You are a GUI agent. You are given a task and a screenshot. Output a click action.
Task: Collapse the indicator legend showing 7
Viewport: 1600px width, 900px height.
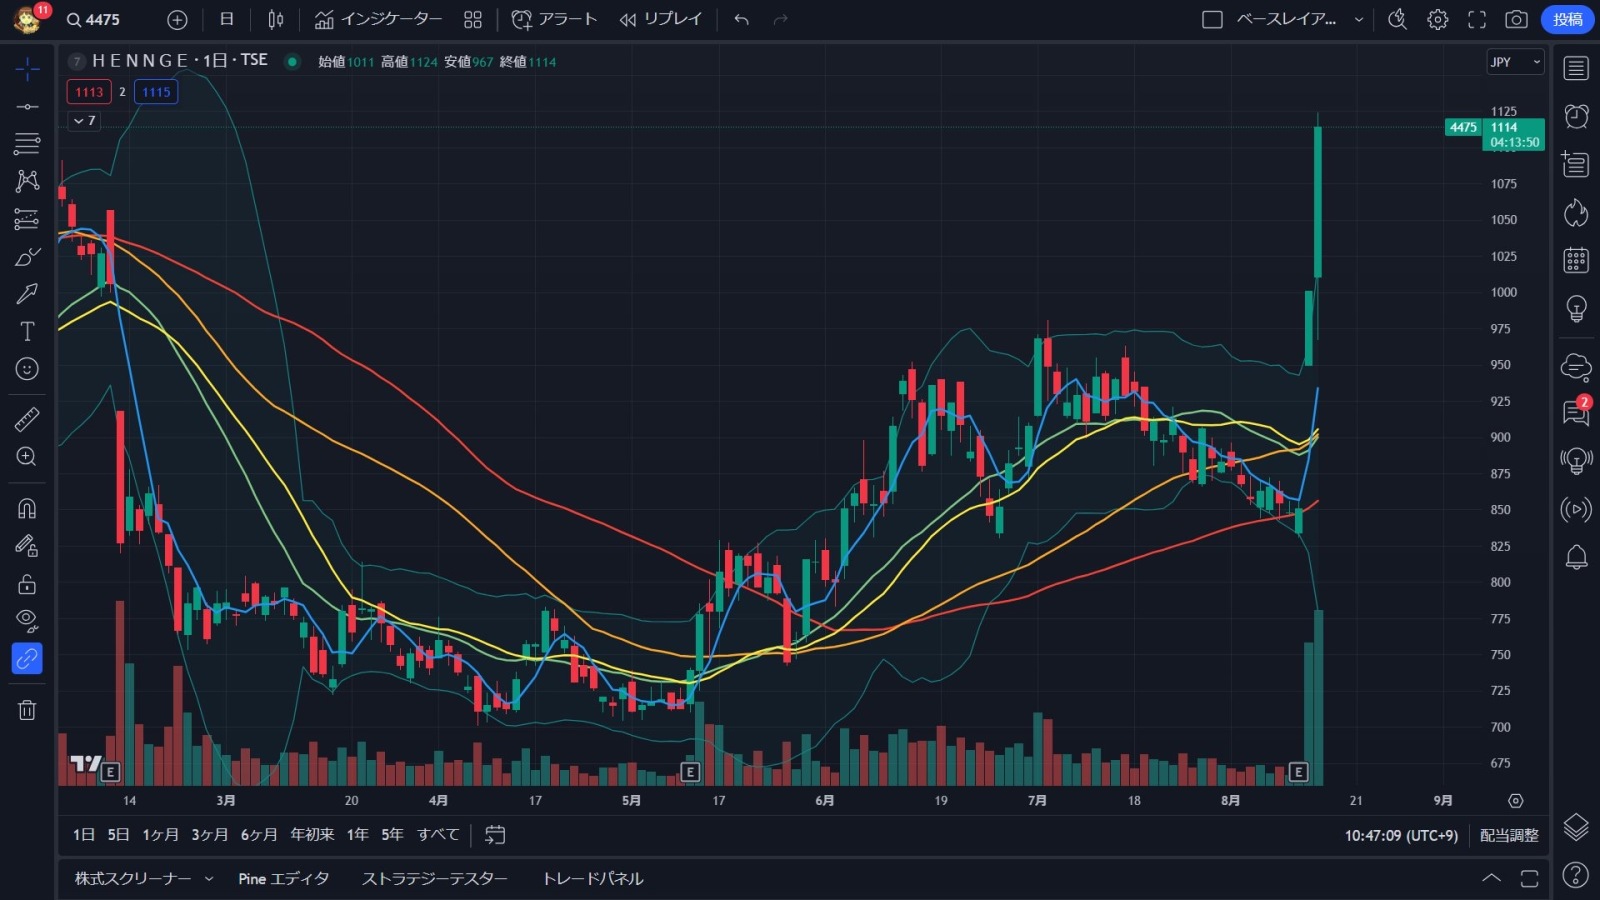coord(84,120)
